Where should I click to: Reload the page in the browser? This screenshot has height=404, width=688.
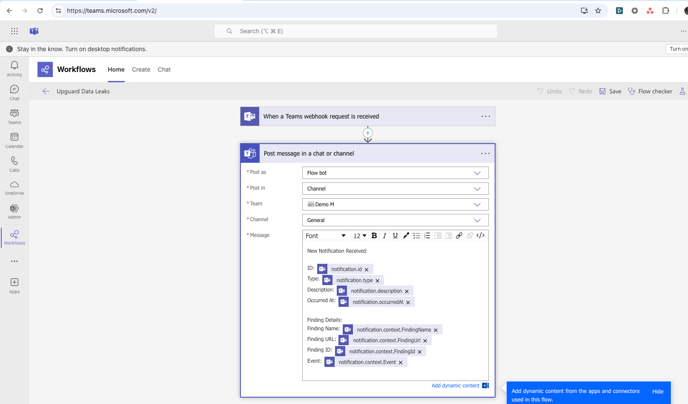tap(40, 11)
